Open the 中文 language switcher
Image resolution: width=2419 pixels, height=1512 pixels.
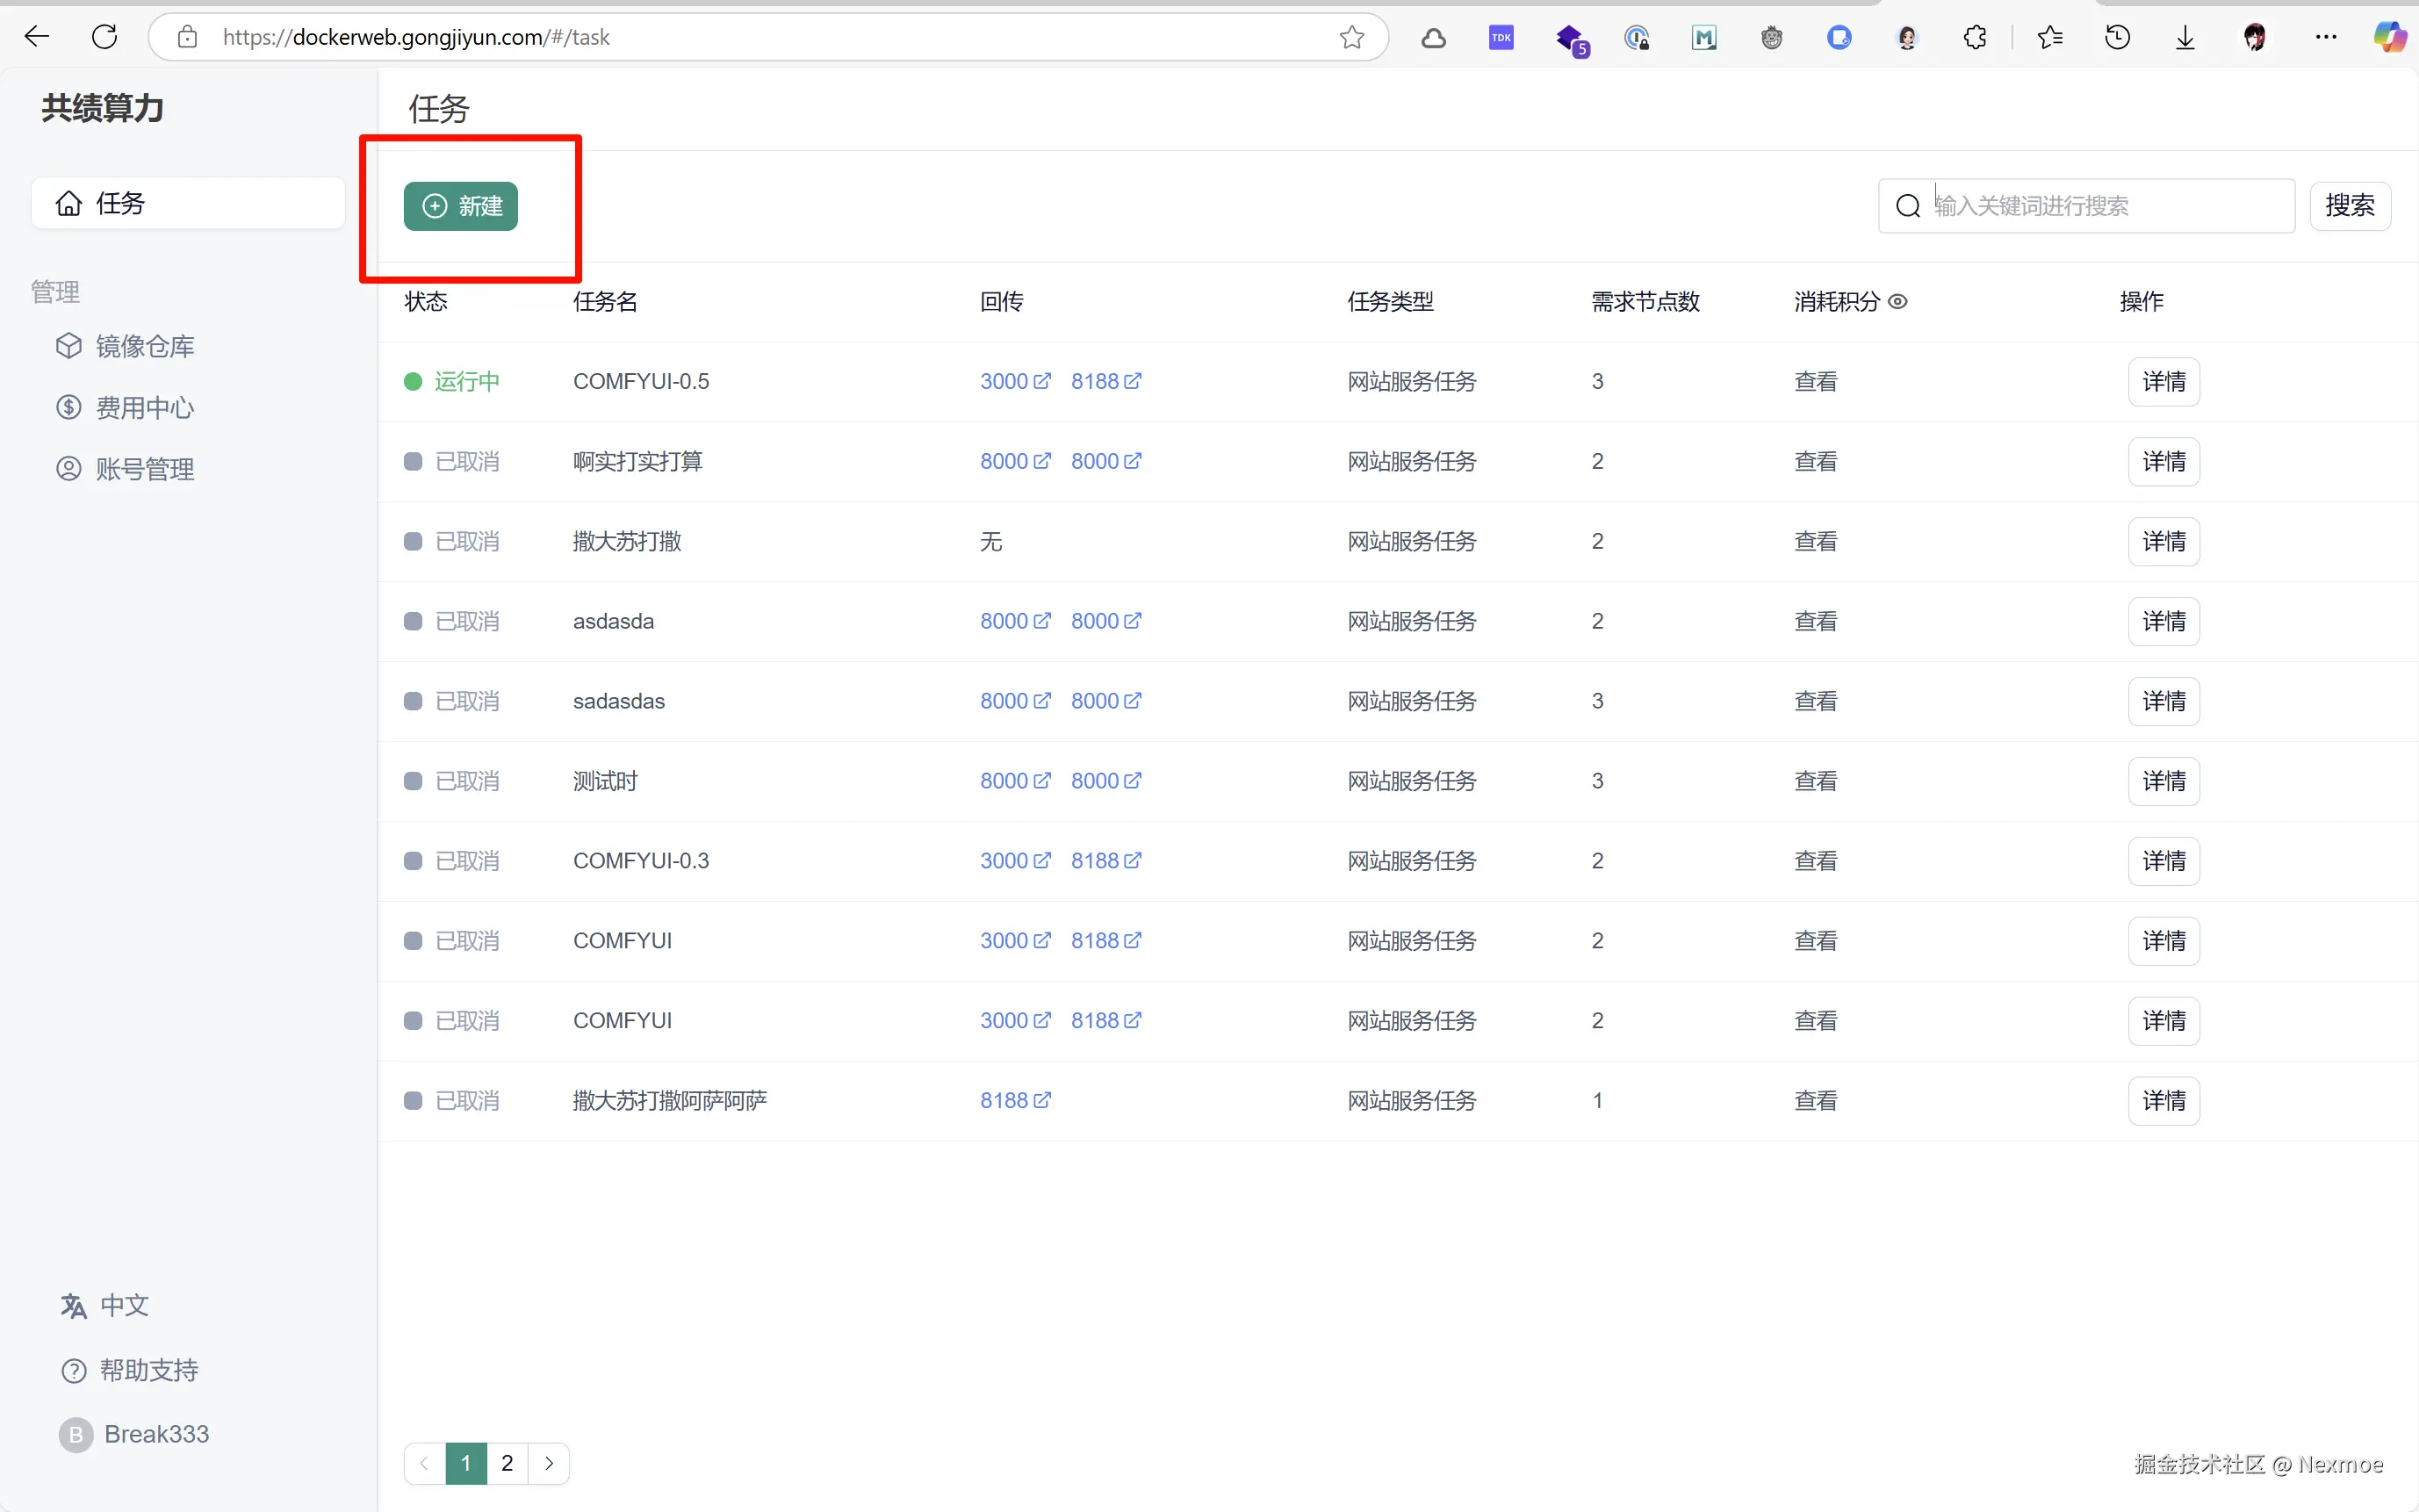(123, 1305)
